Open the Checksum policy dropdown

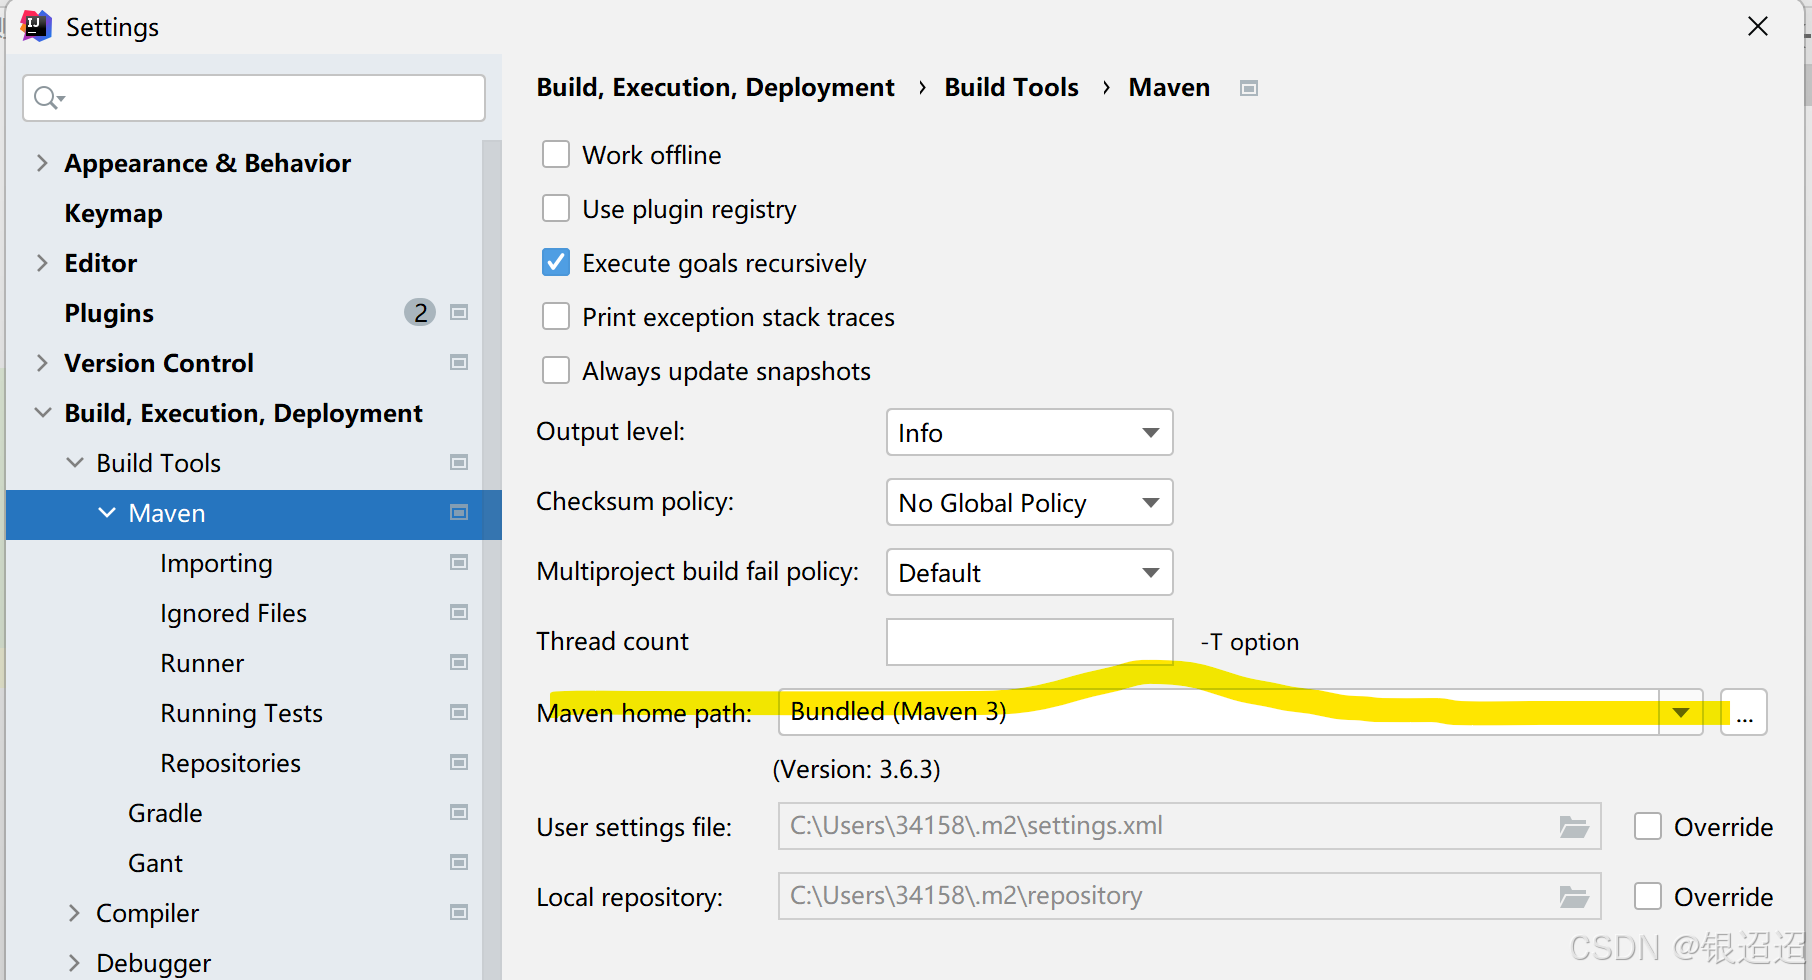pos(1029,503)
